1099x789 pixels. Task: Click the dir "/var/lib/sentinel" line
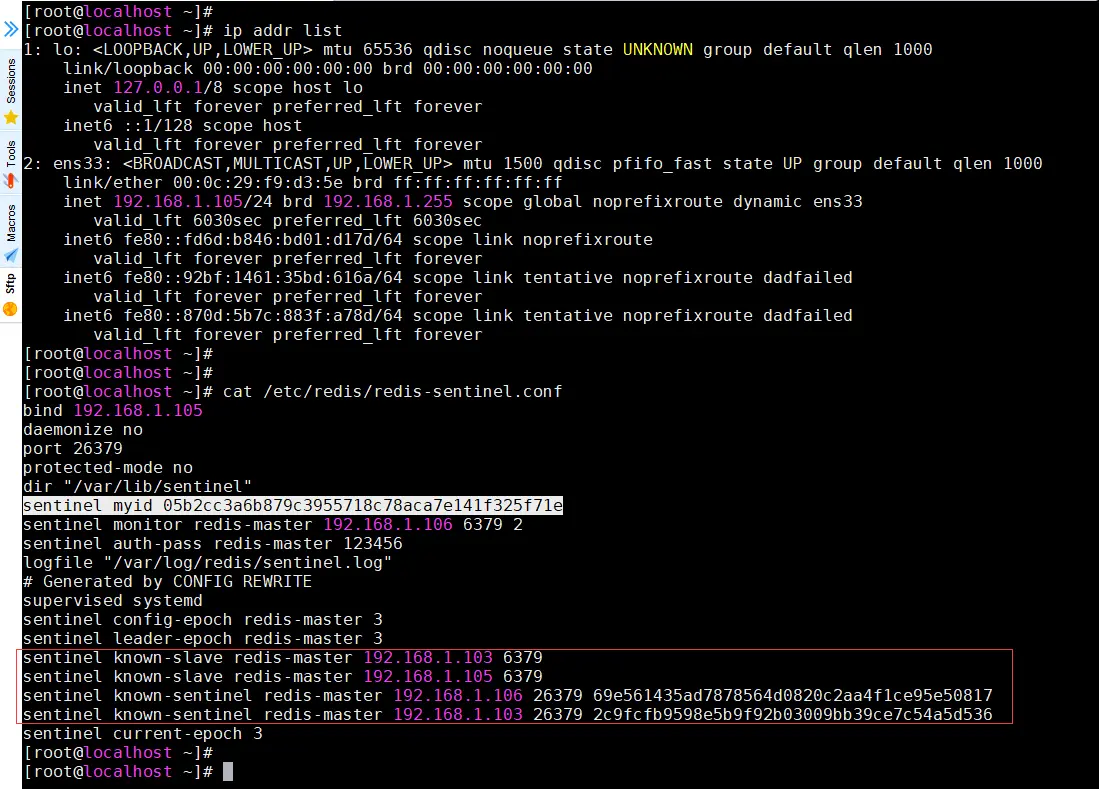[137, 486]
